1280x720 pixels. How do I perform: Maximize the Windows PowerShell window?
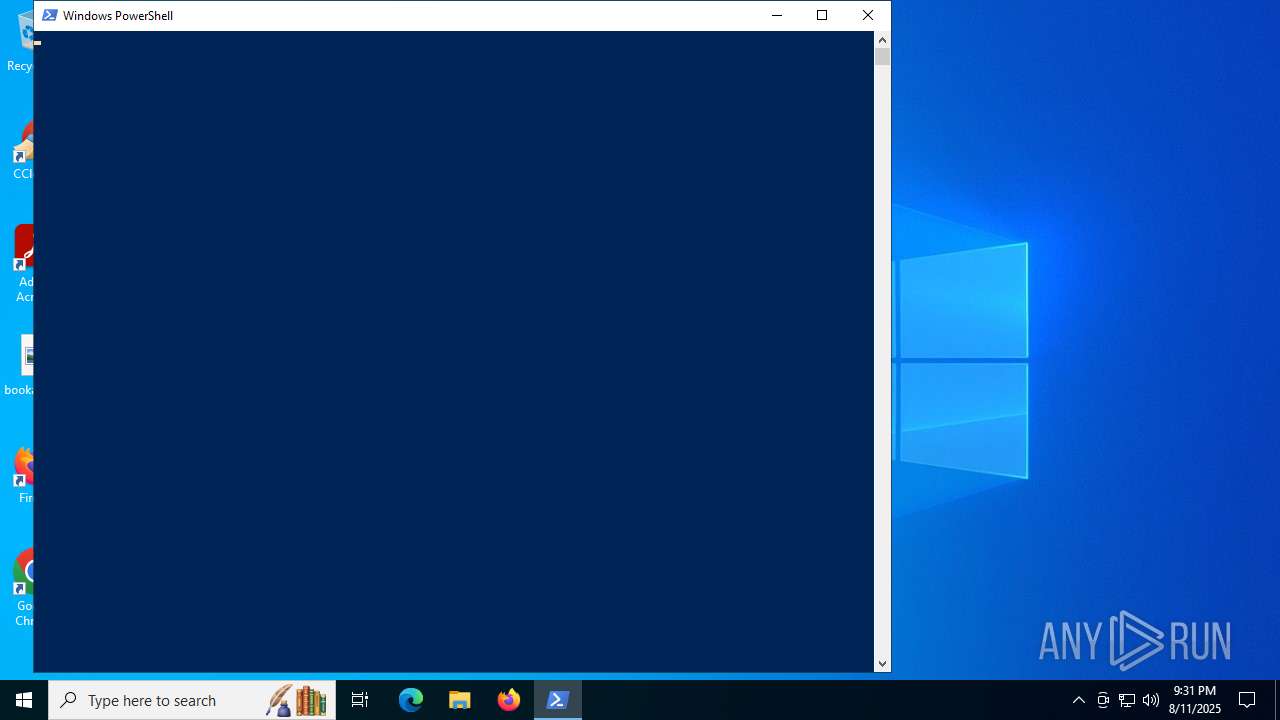coord(822,15)
